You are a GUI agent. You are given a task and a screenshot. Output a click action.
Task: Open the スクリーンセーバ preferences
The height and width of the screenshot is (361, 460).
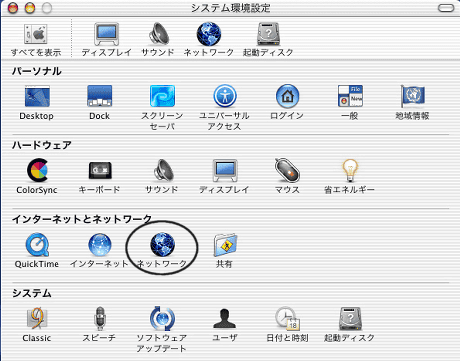pos(162,96)
